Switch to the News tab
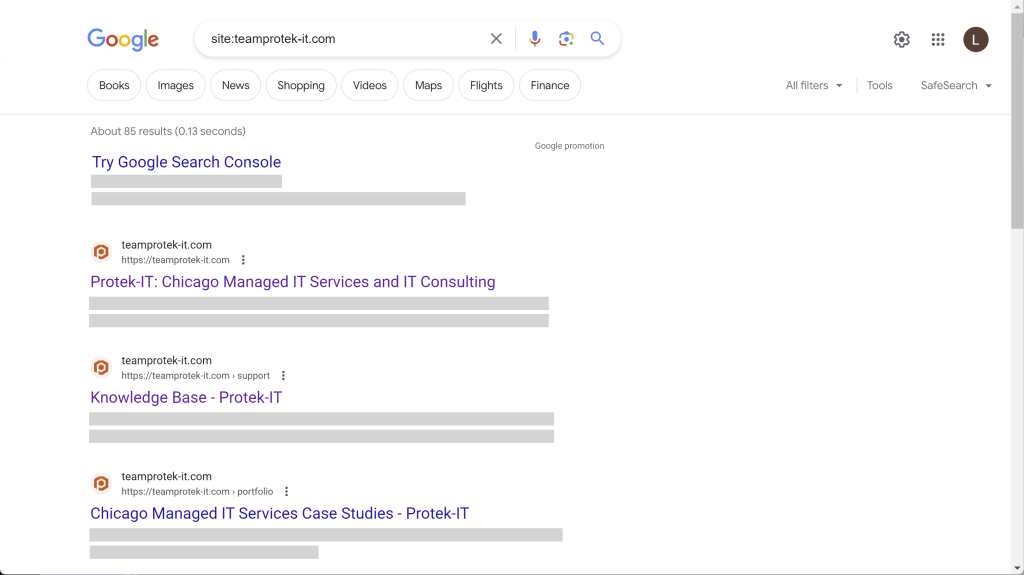 coord(235,86)
